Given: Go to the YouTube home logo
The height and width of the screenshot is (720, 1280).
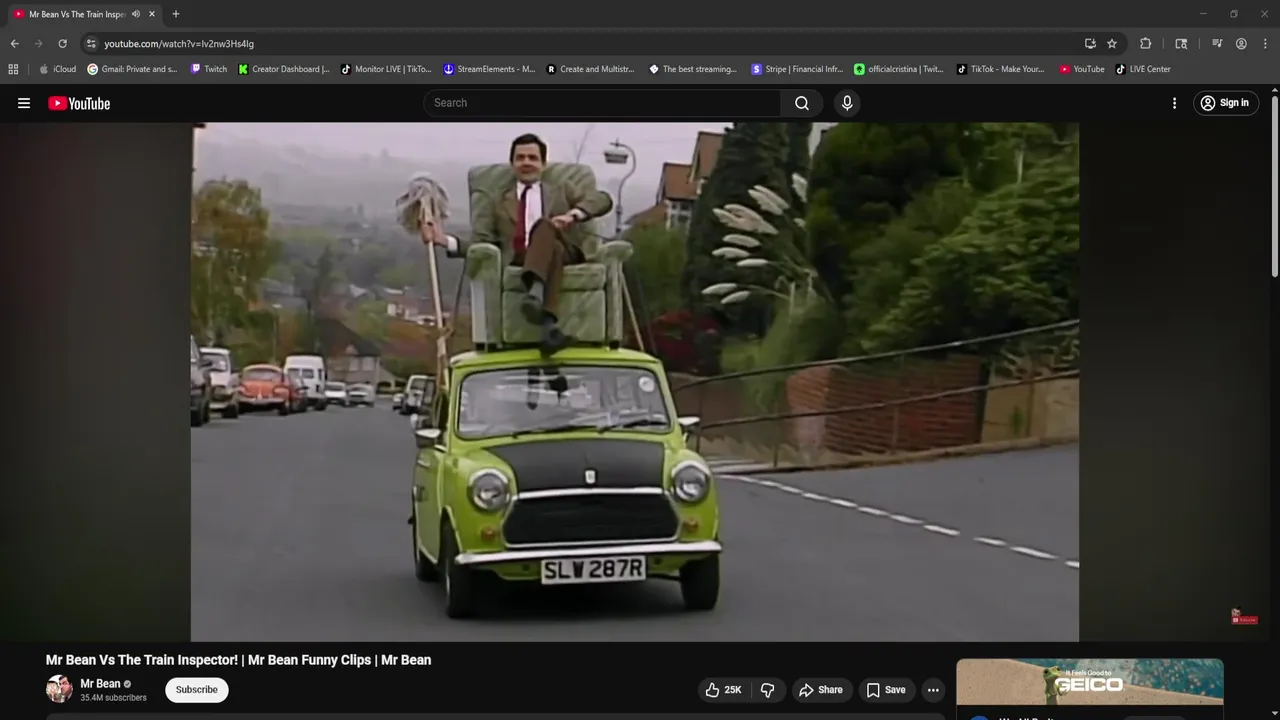Looking at the screenshot, I should pos(79,103).
